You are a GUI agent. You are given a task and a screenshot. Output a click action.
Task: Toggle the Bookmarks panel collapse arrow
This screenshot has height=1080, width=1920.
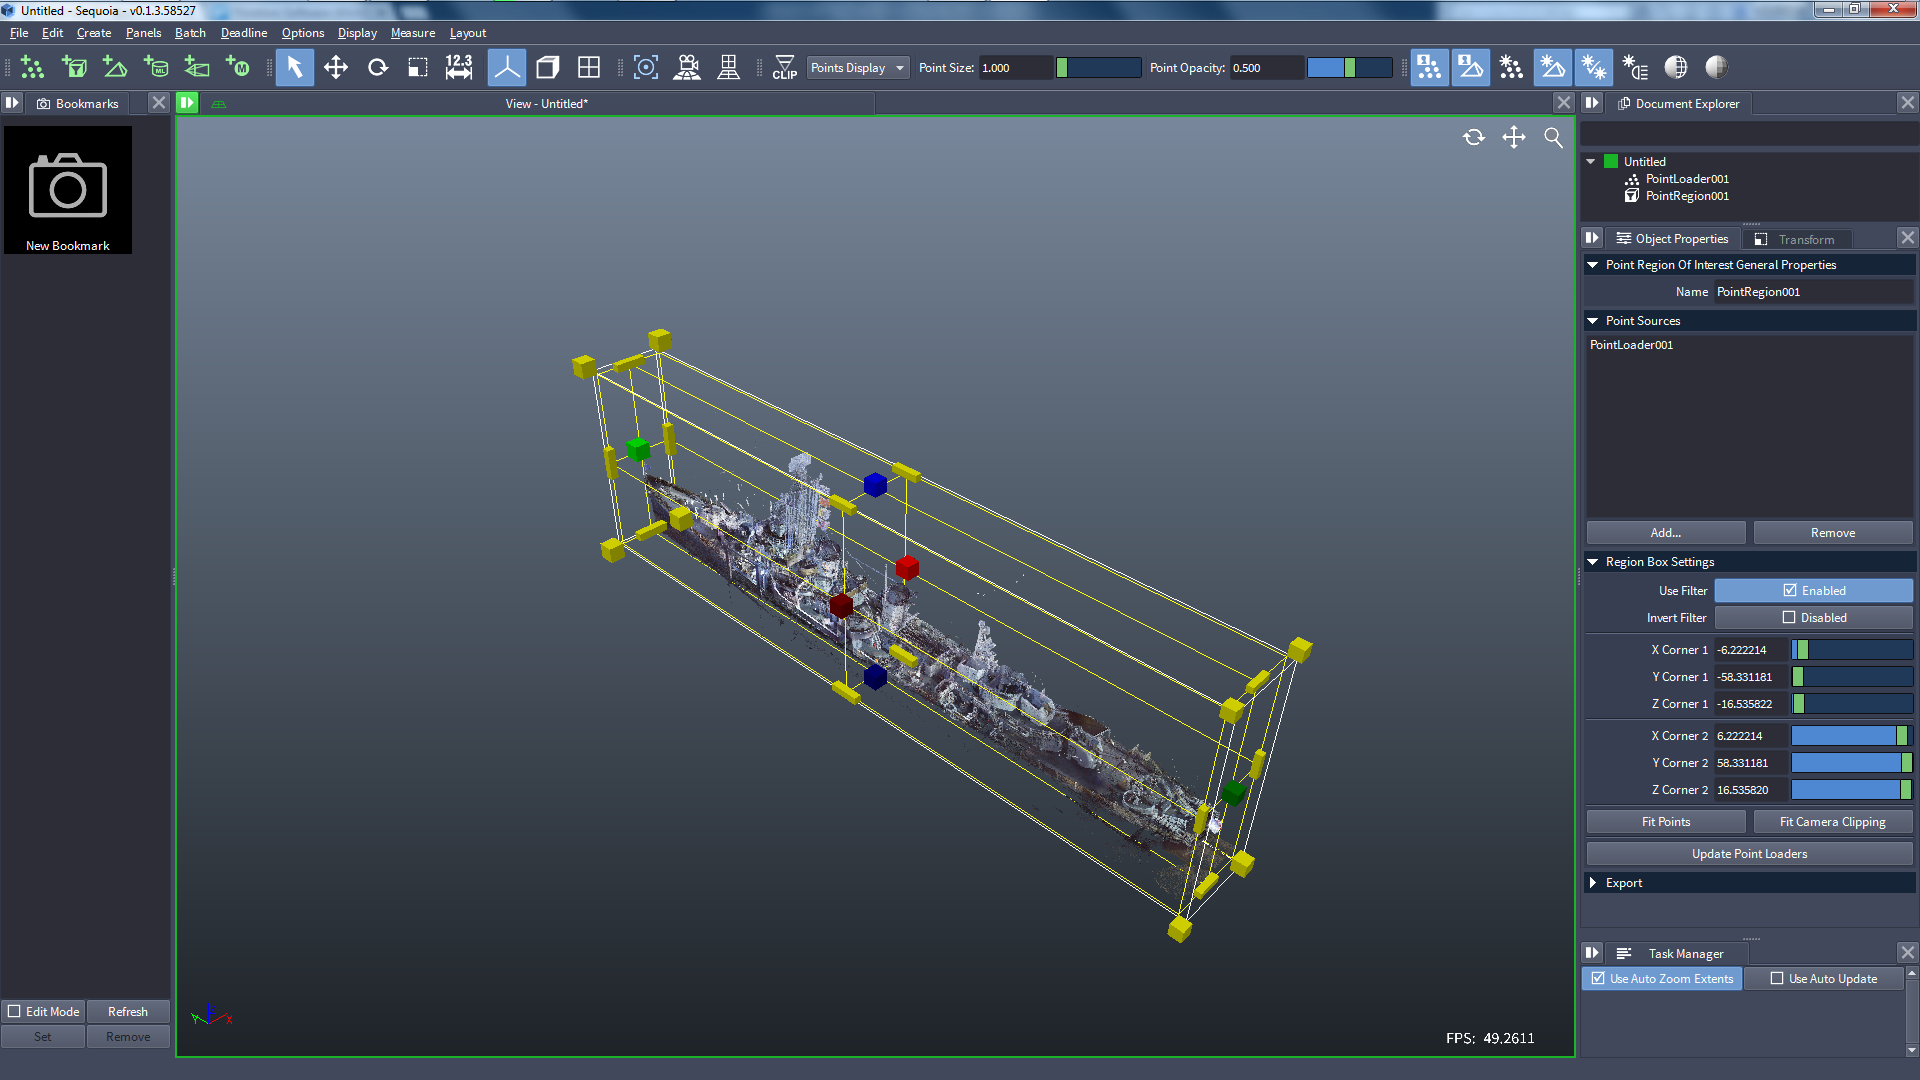click(x=12, y=102)
